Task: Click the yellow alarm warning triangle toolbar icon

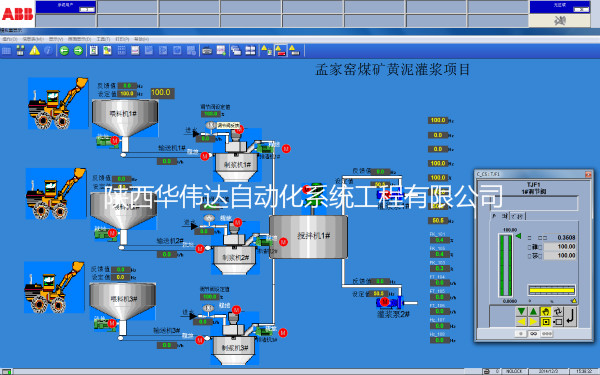Action: [x=35, y=51]
